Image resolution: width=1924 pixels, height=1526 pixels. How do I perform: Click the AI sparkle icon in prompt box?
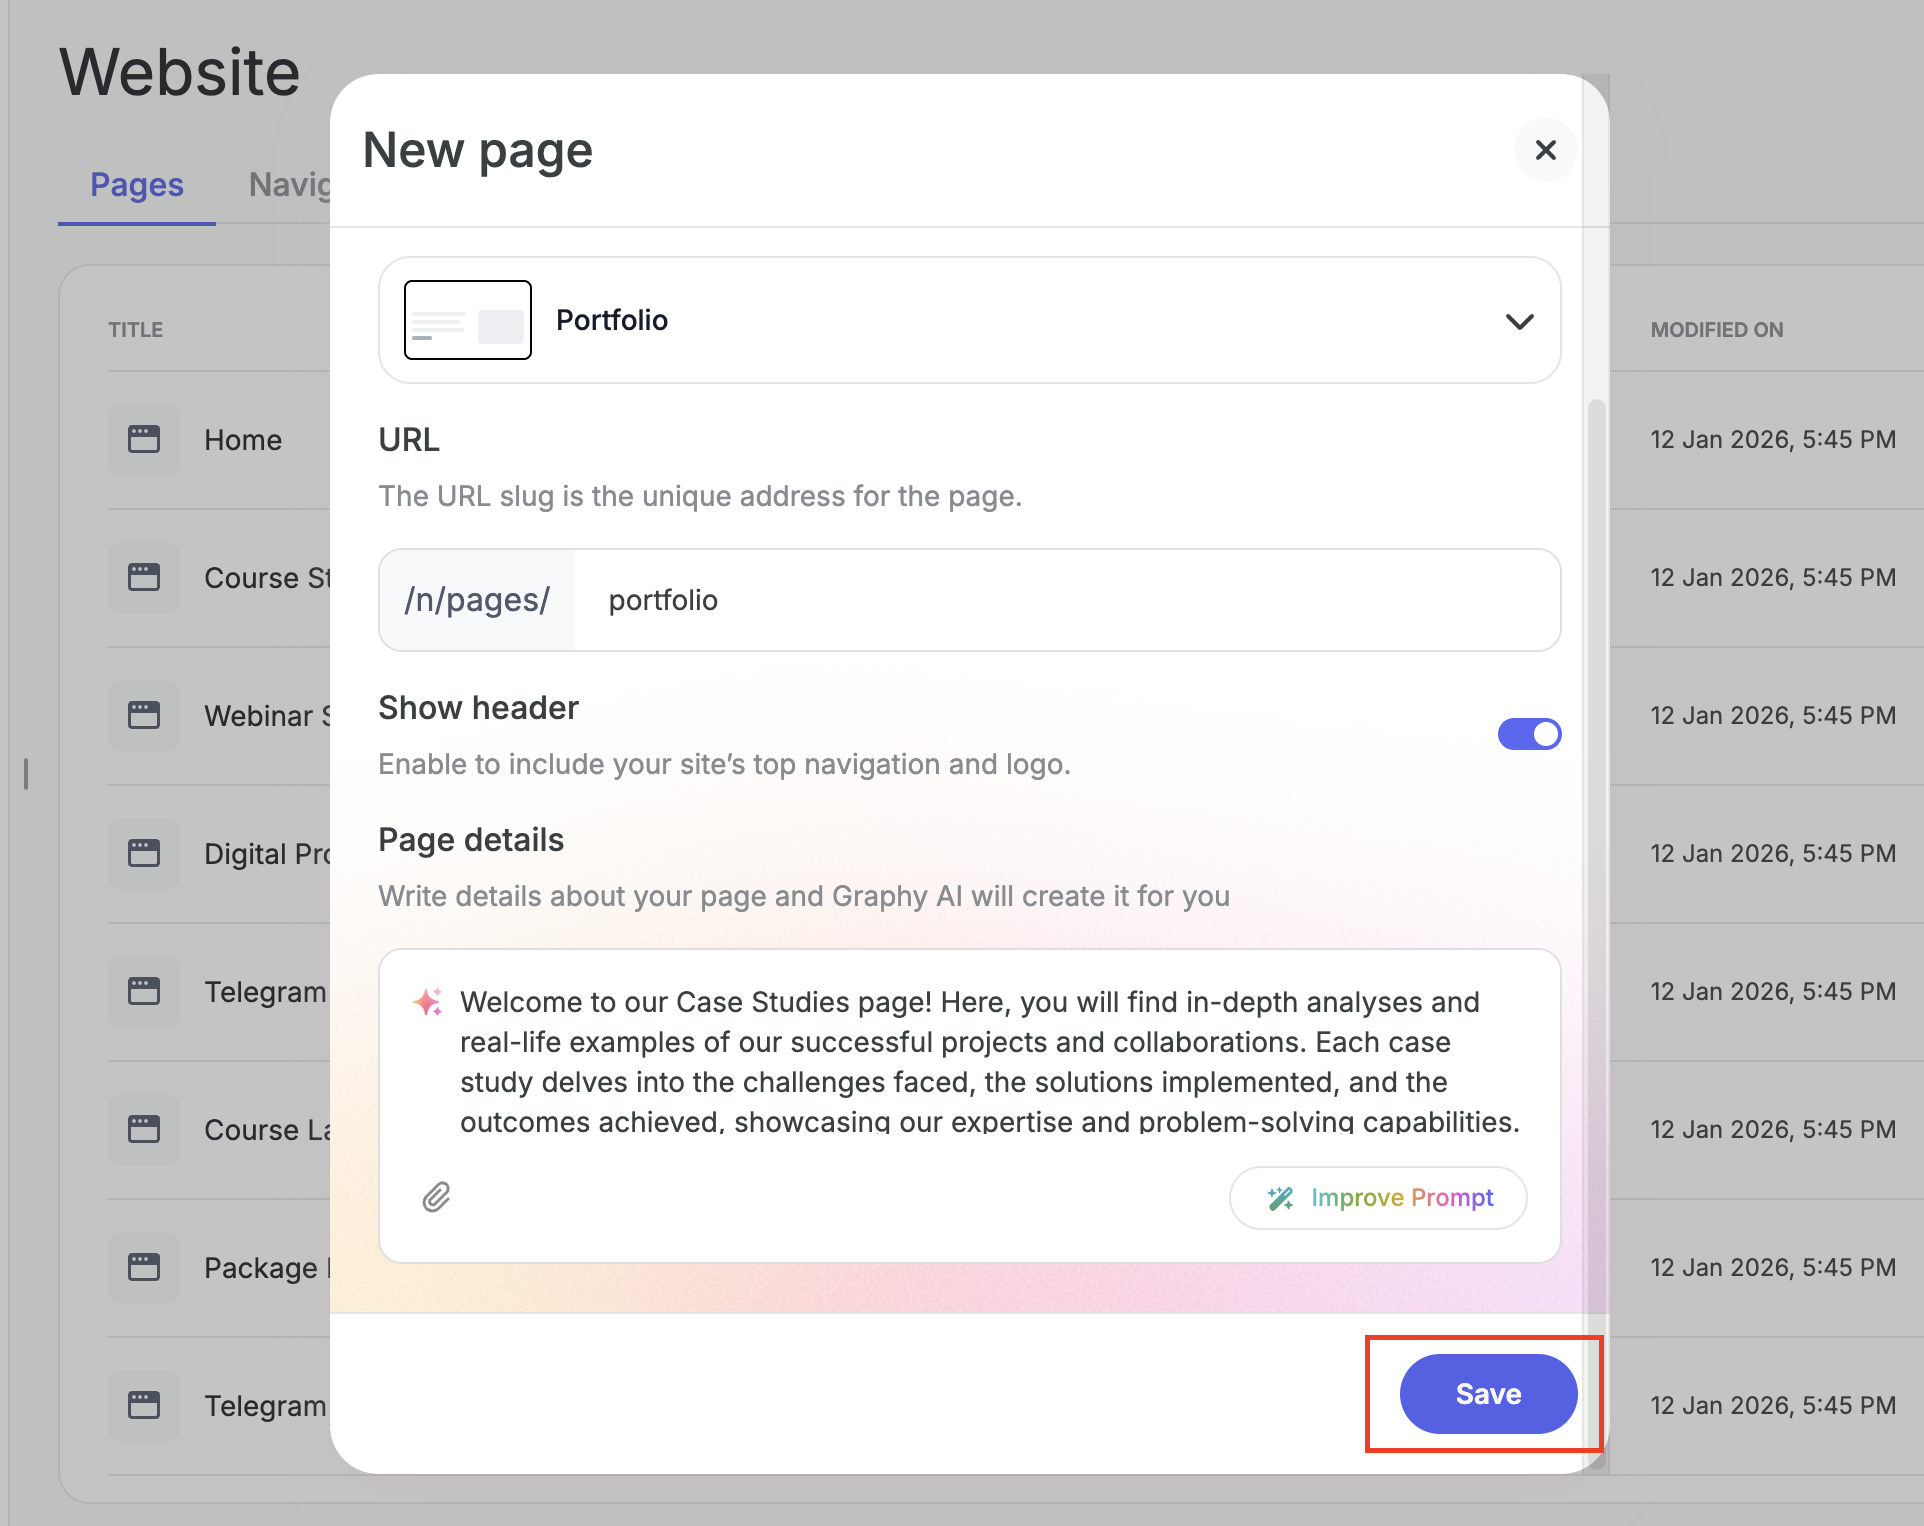[428, 1002]
